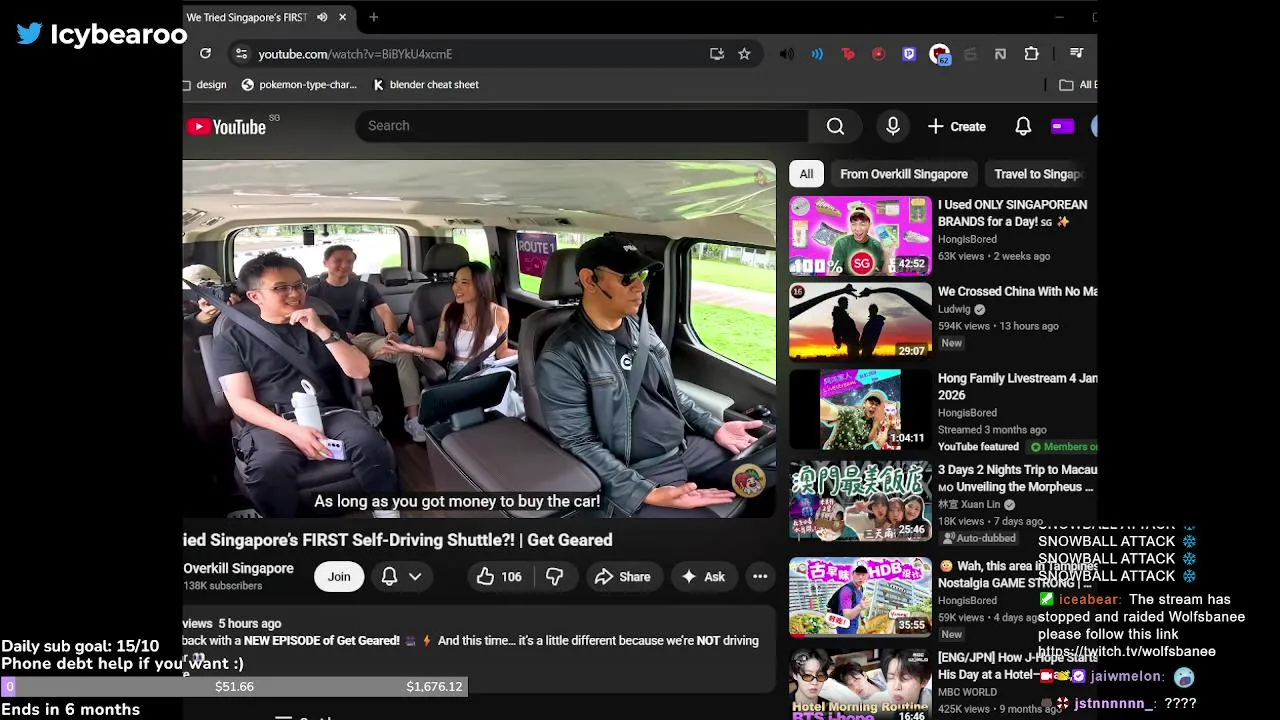This screenshot has height=720, width=1280.
Task: Click the YouTube featured label
Action: coord(978,447)
